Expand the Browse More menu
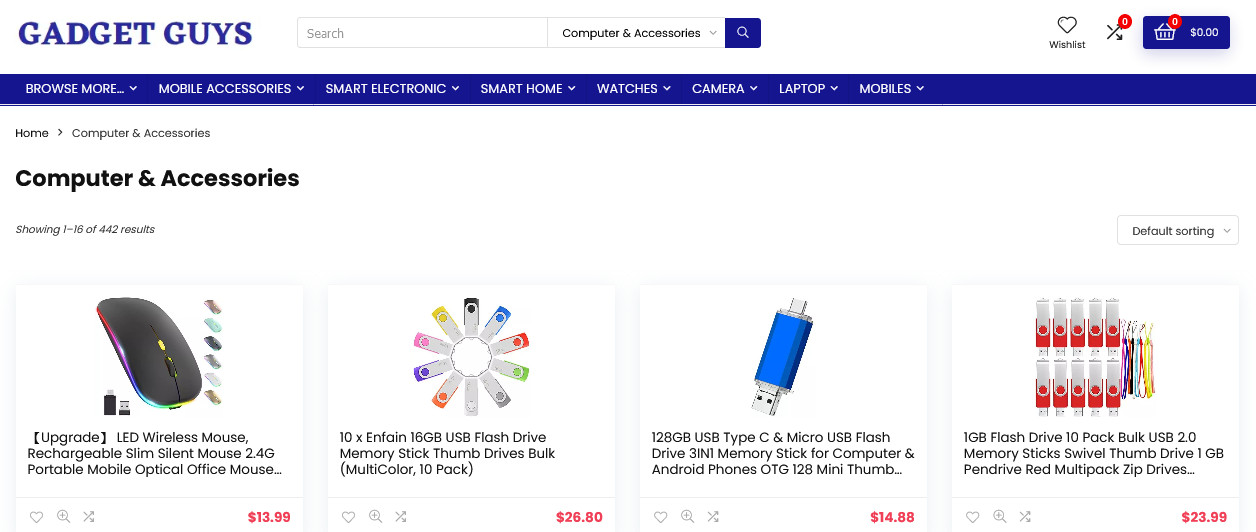Screen dimensions: 1256x532 pyautogui.click(x=81, y=89)
